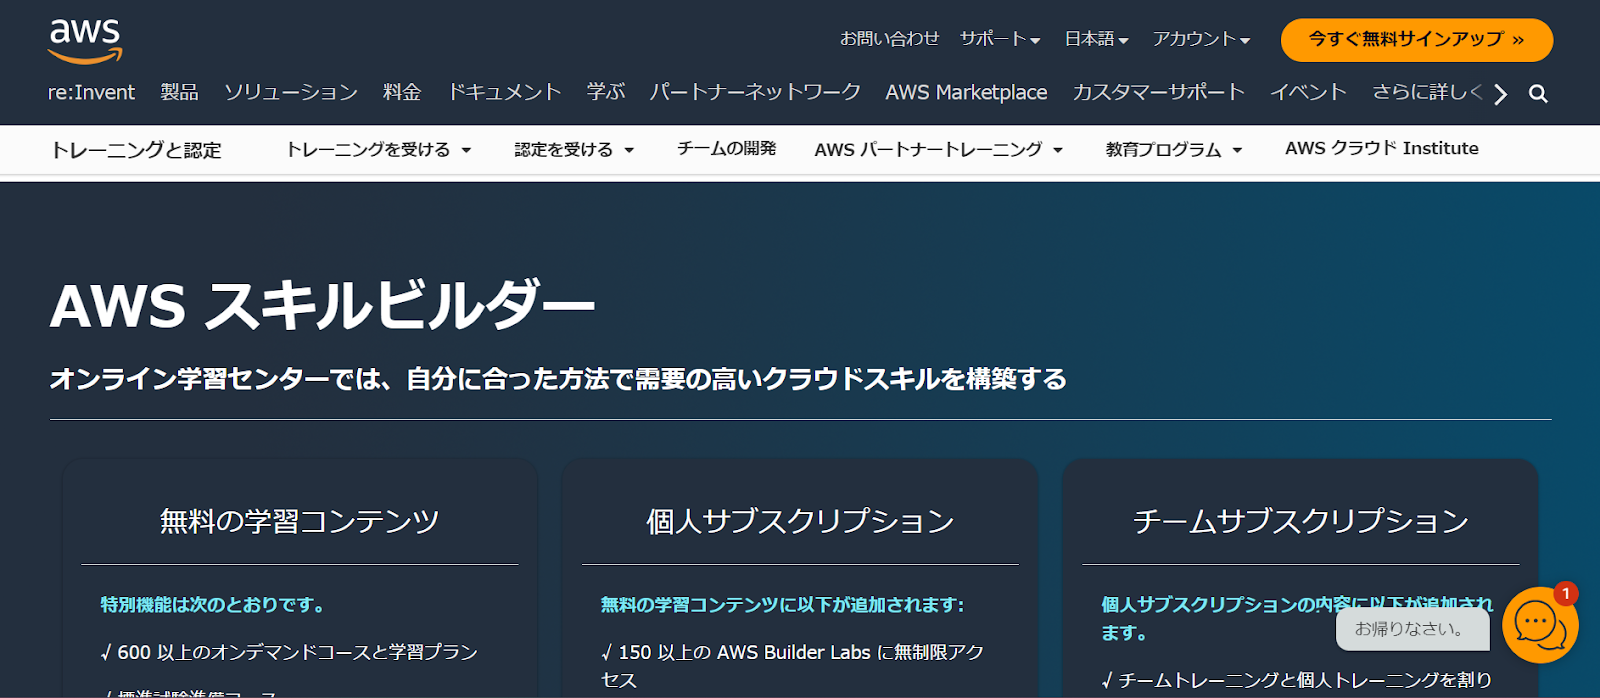The width and height of the screenshot is (1600, 698).
Task: Open カスタマーサポート menu item
Action: click(1158, 93)
